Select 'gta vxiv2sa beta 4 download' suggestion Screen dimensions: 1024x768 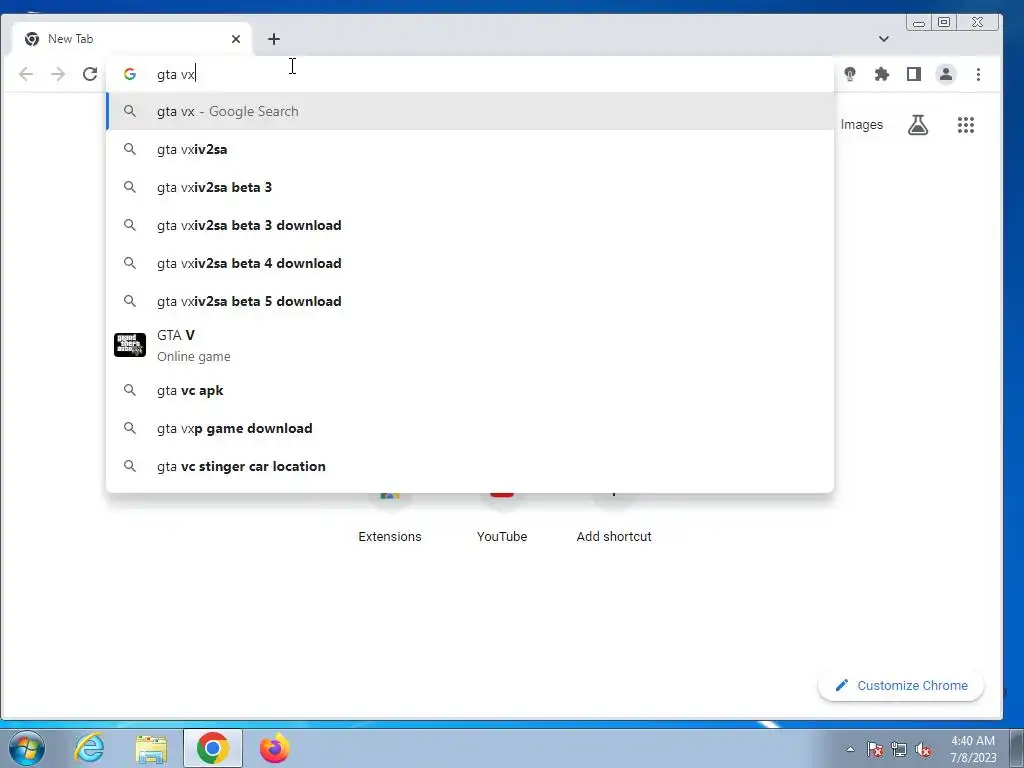click(470, 263)
